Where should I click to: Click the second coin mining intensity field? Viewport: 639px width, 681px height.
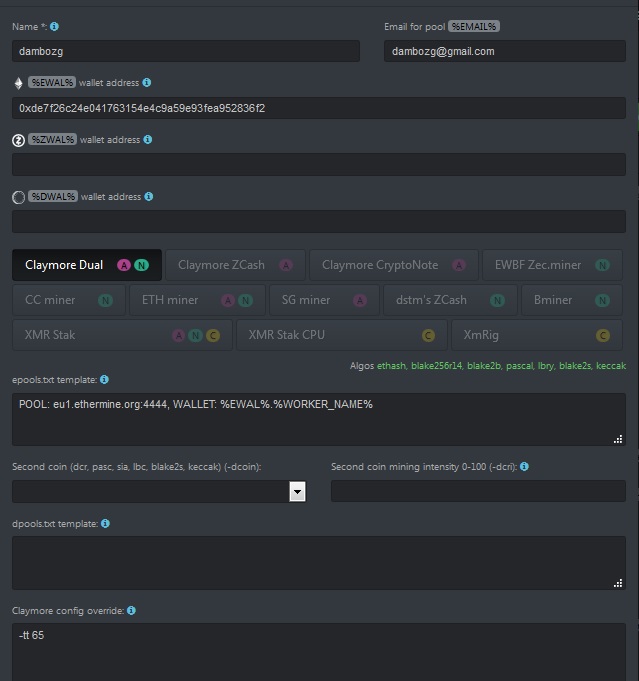point(478,491)
